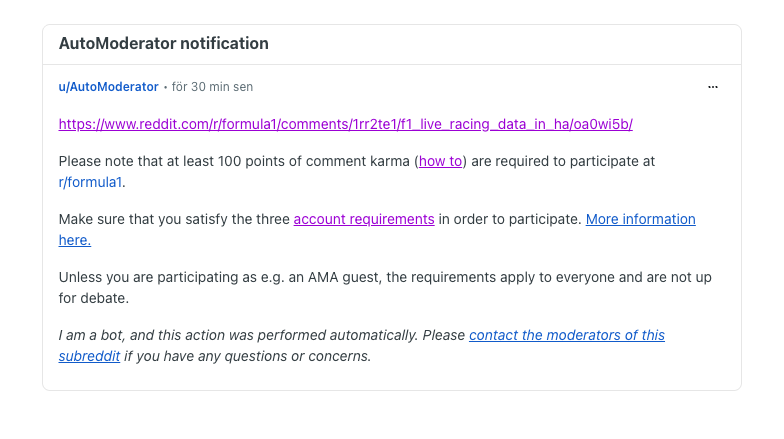Click the italic 'subreddit' link word
784x439 pixels.
tap(89, 356)
